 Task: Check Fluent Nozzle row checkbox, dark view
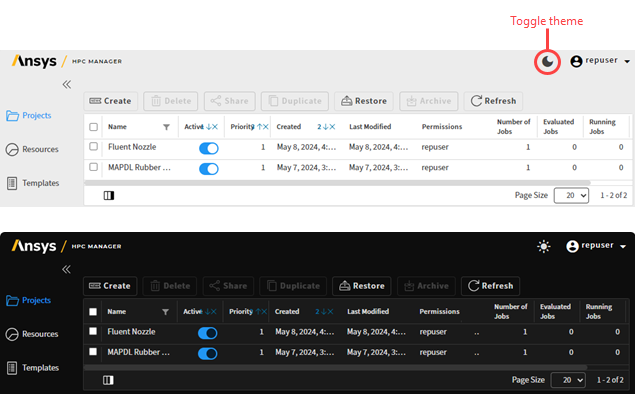[x=93, y=331]
